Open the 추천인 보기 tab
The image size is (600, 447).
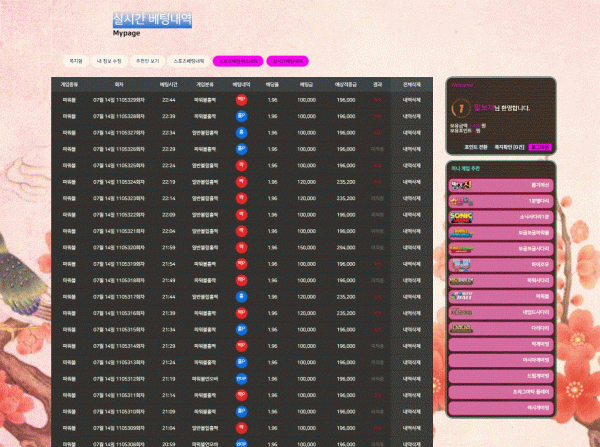147,61
